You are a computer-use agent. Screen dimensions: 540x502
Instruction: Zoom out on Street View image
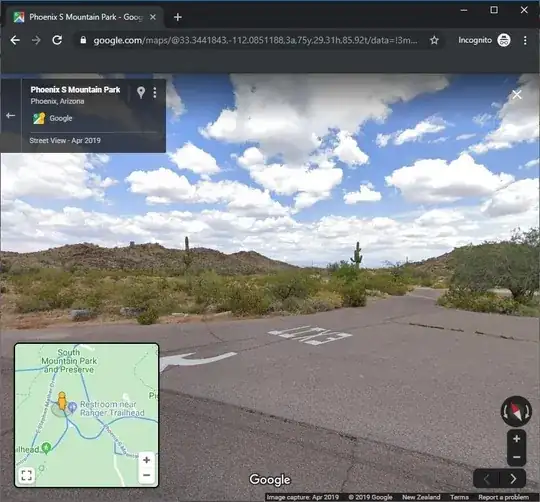[x=516, y=457]
